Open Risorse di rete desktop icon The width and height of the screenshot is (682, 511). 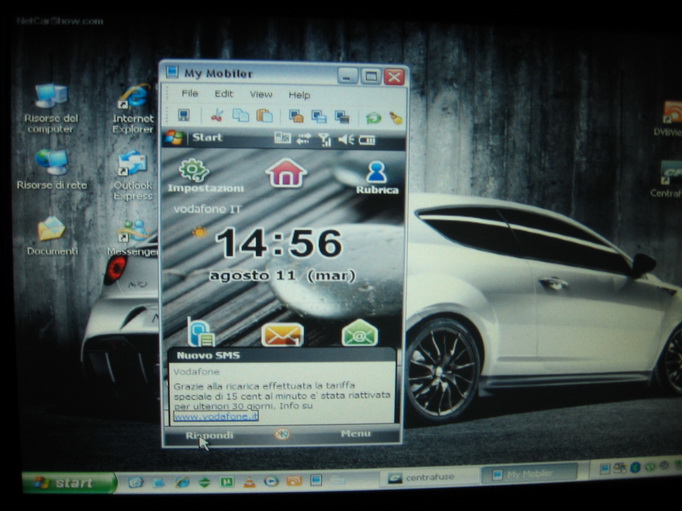(51, 169)
